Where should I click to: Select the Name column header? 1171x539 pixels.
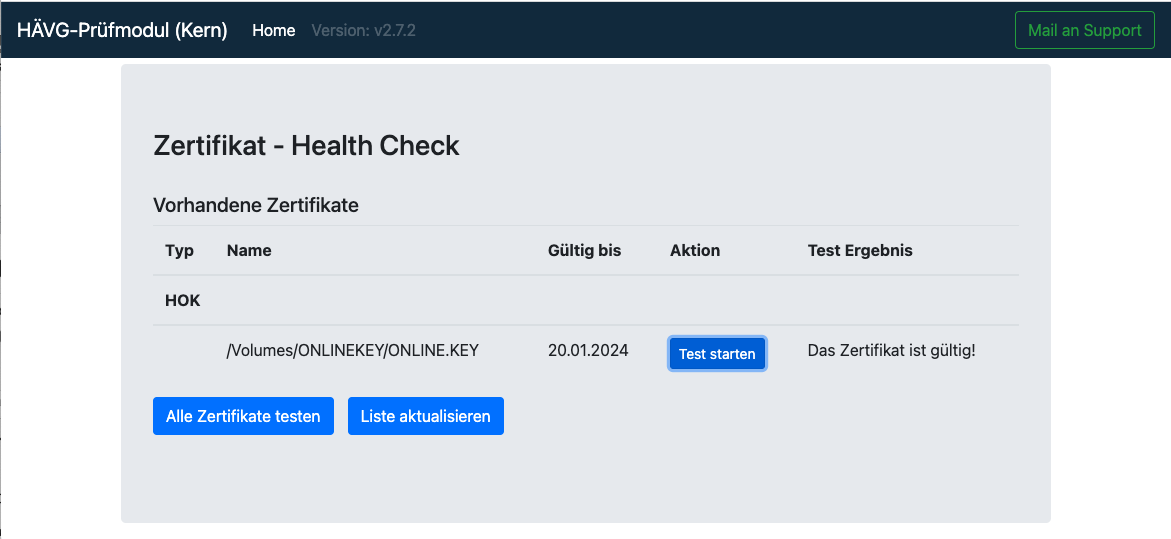tap(249, 251)
